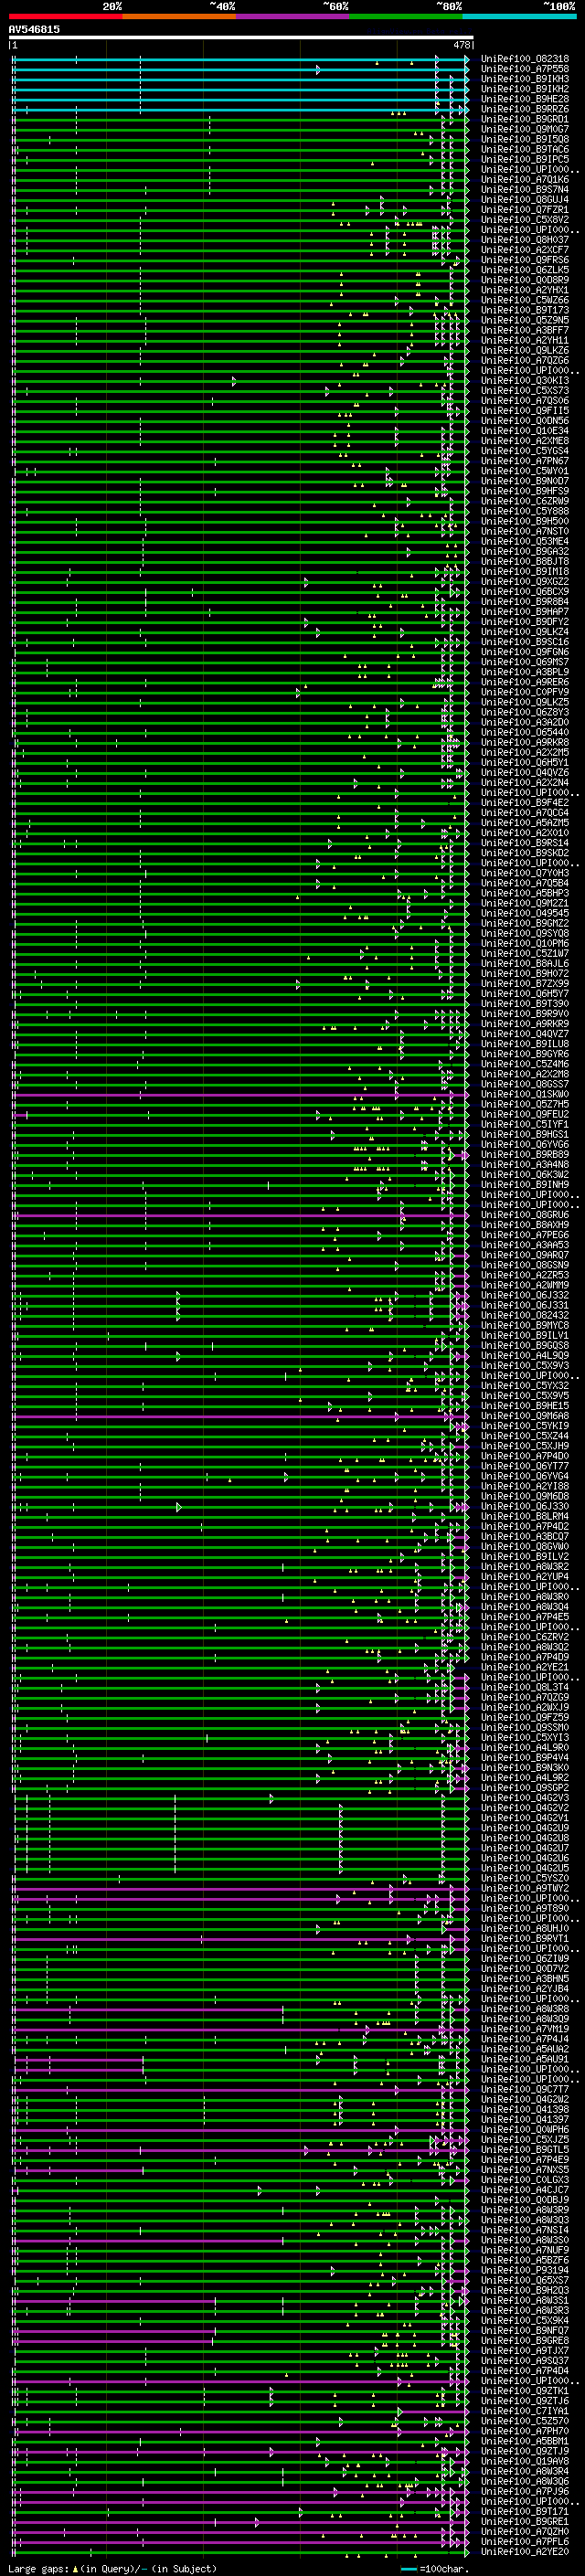Click the orange ~40% identity legend segment
Image resolution: width=585 pixels, height=2576 pixels.
pos(179,16)
